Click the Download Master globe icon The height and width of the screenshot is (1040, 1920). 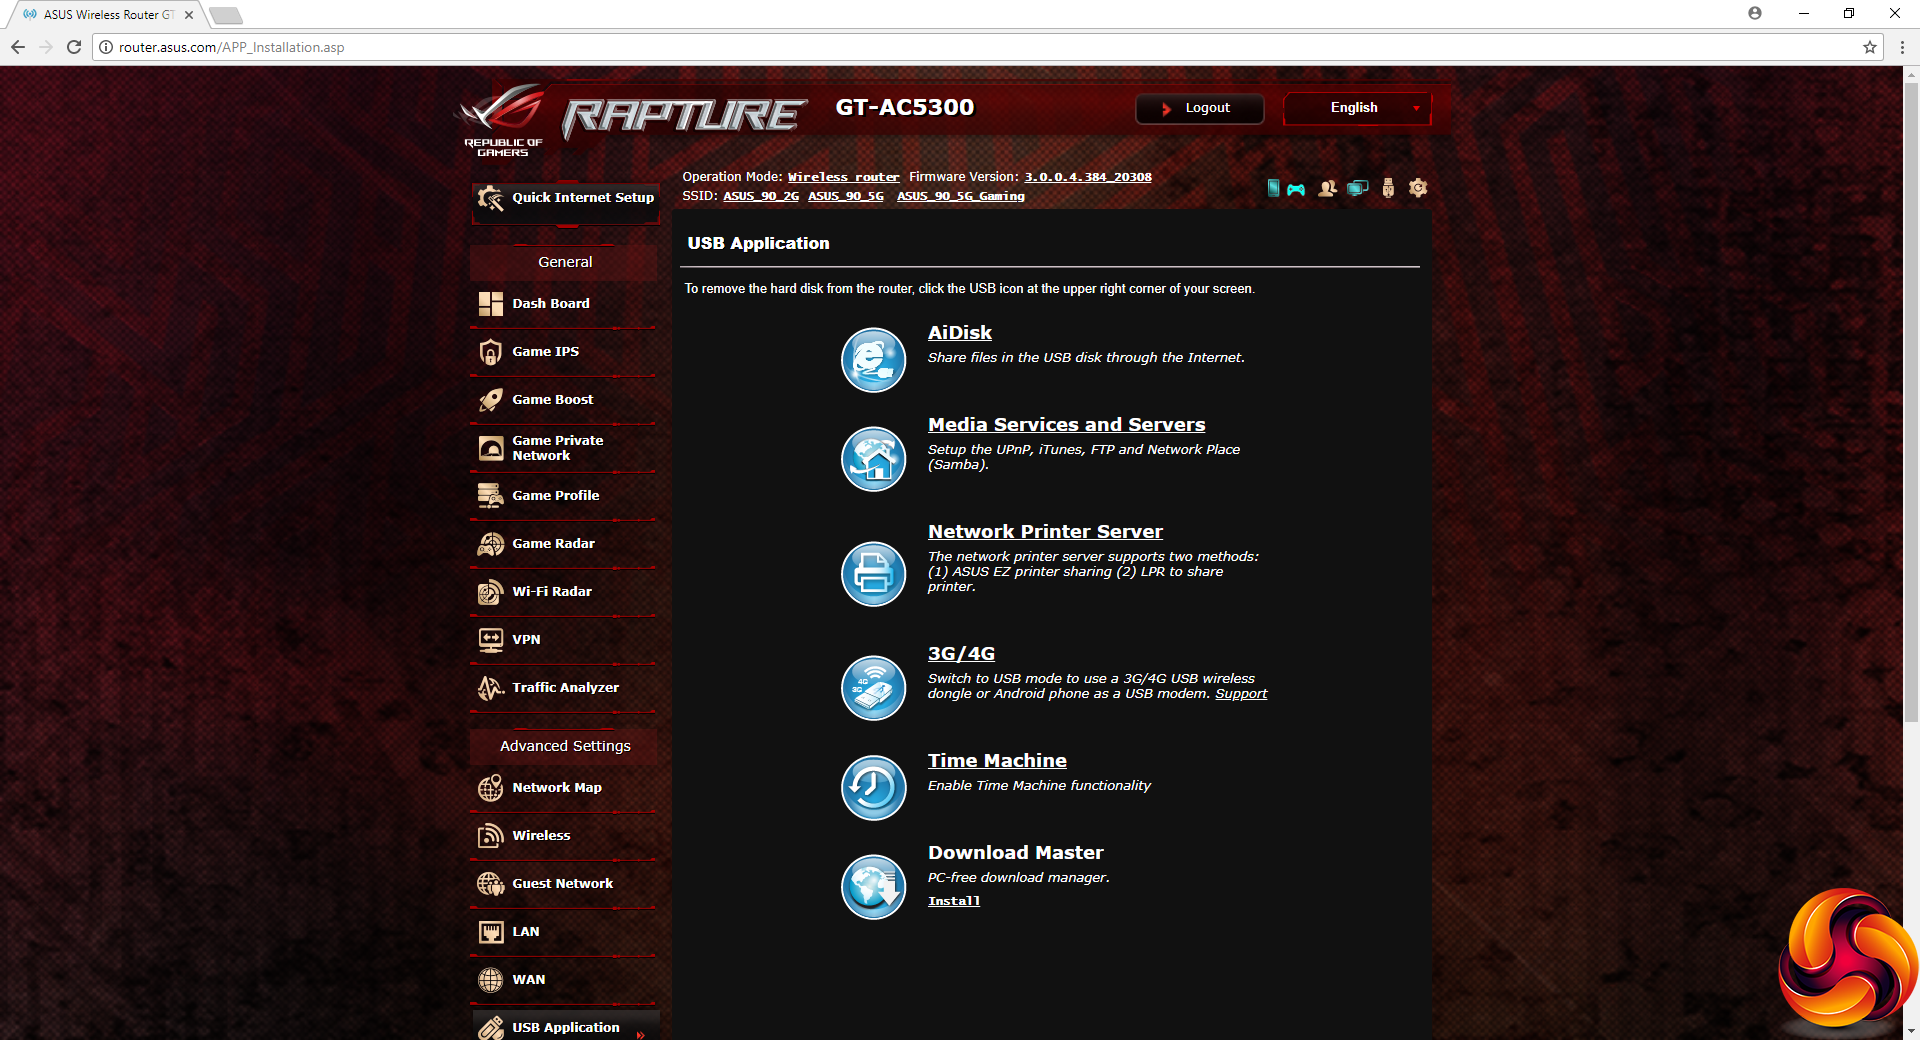[x=873, y=887]
